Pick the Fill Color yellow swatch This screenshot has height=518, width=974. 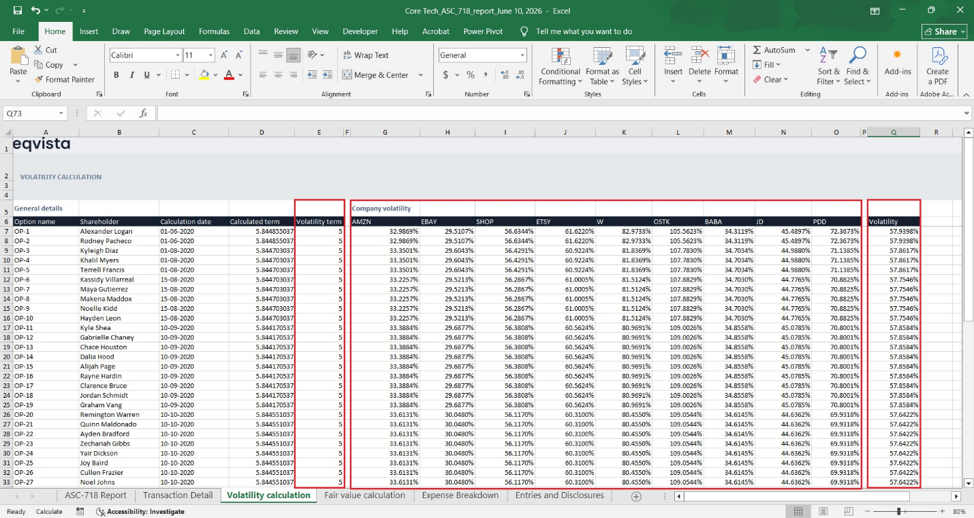coord(204,75)
